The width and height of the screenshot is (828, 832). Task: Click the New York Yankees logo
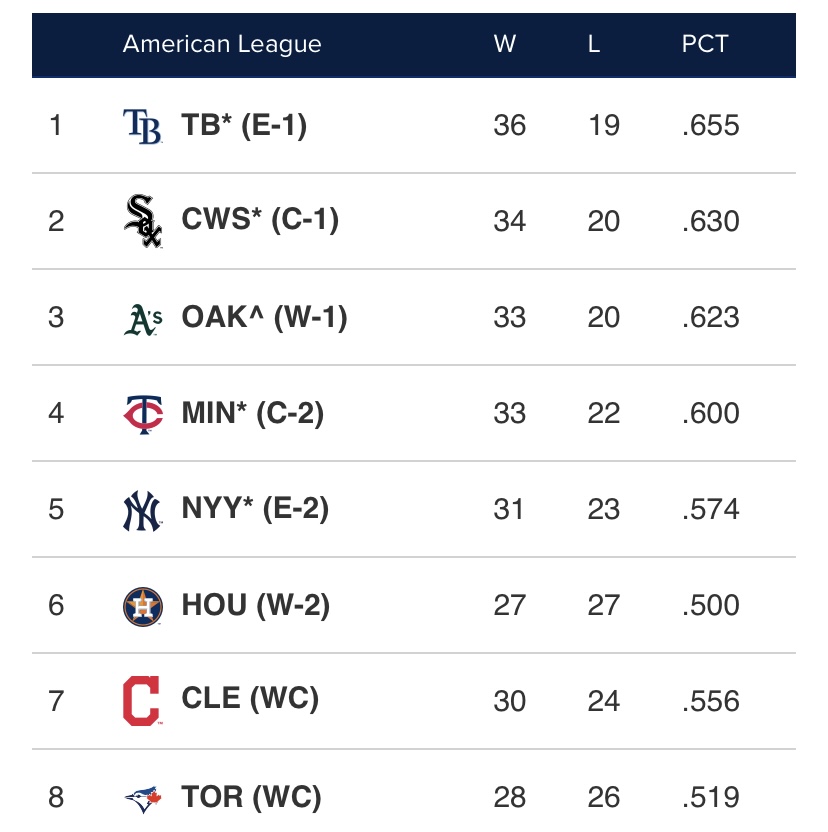click(142, 510)
